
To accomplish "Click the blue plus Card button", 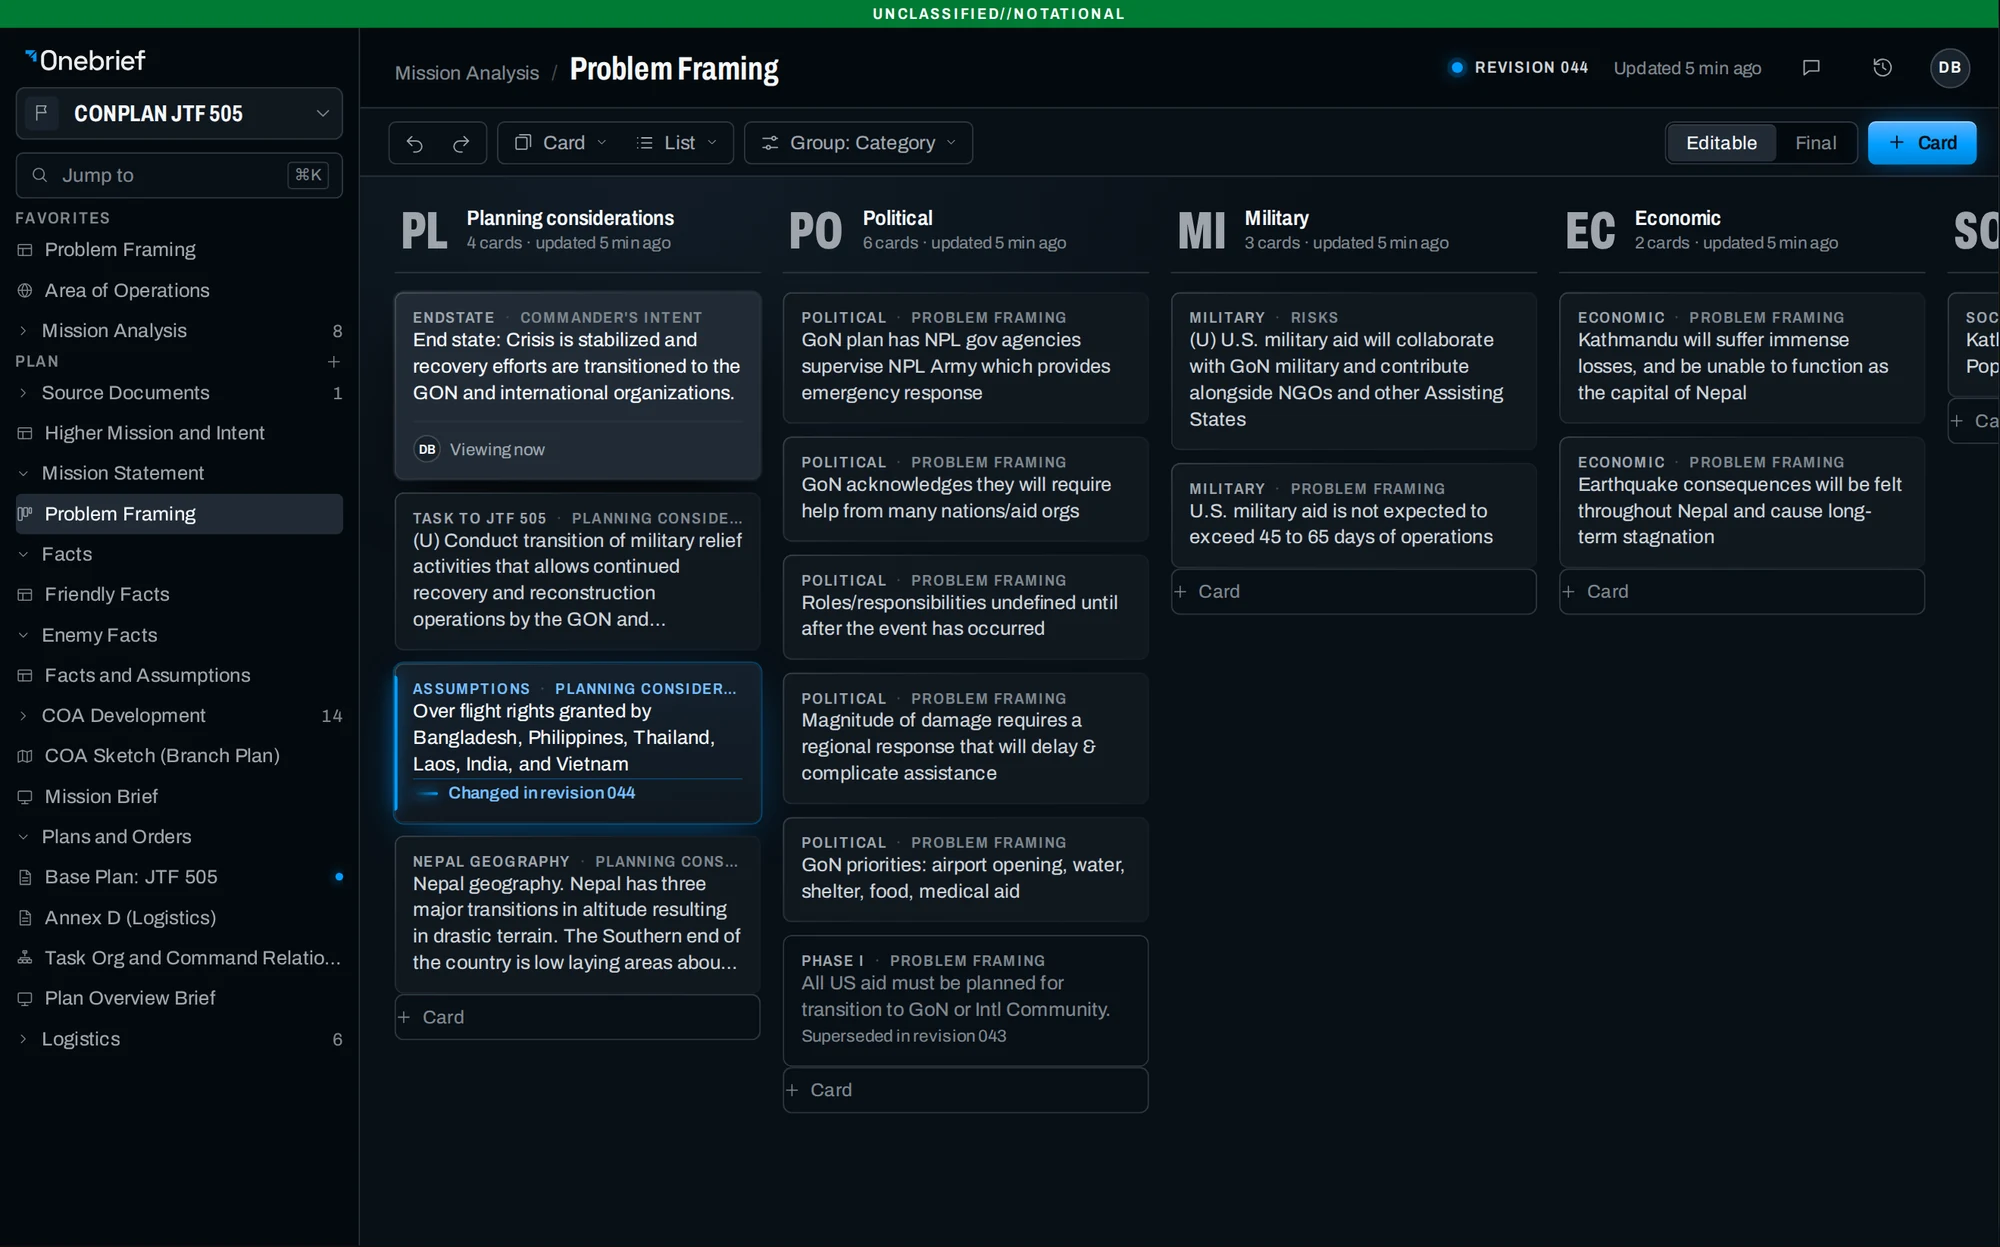I will pos(1921,143).
